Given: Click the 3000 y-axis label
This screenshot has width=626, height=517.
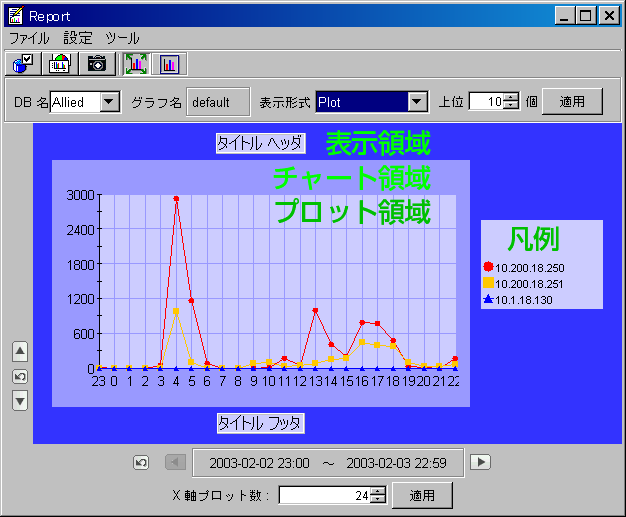Looking at the screenshot, I should 81,195.
